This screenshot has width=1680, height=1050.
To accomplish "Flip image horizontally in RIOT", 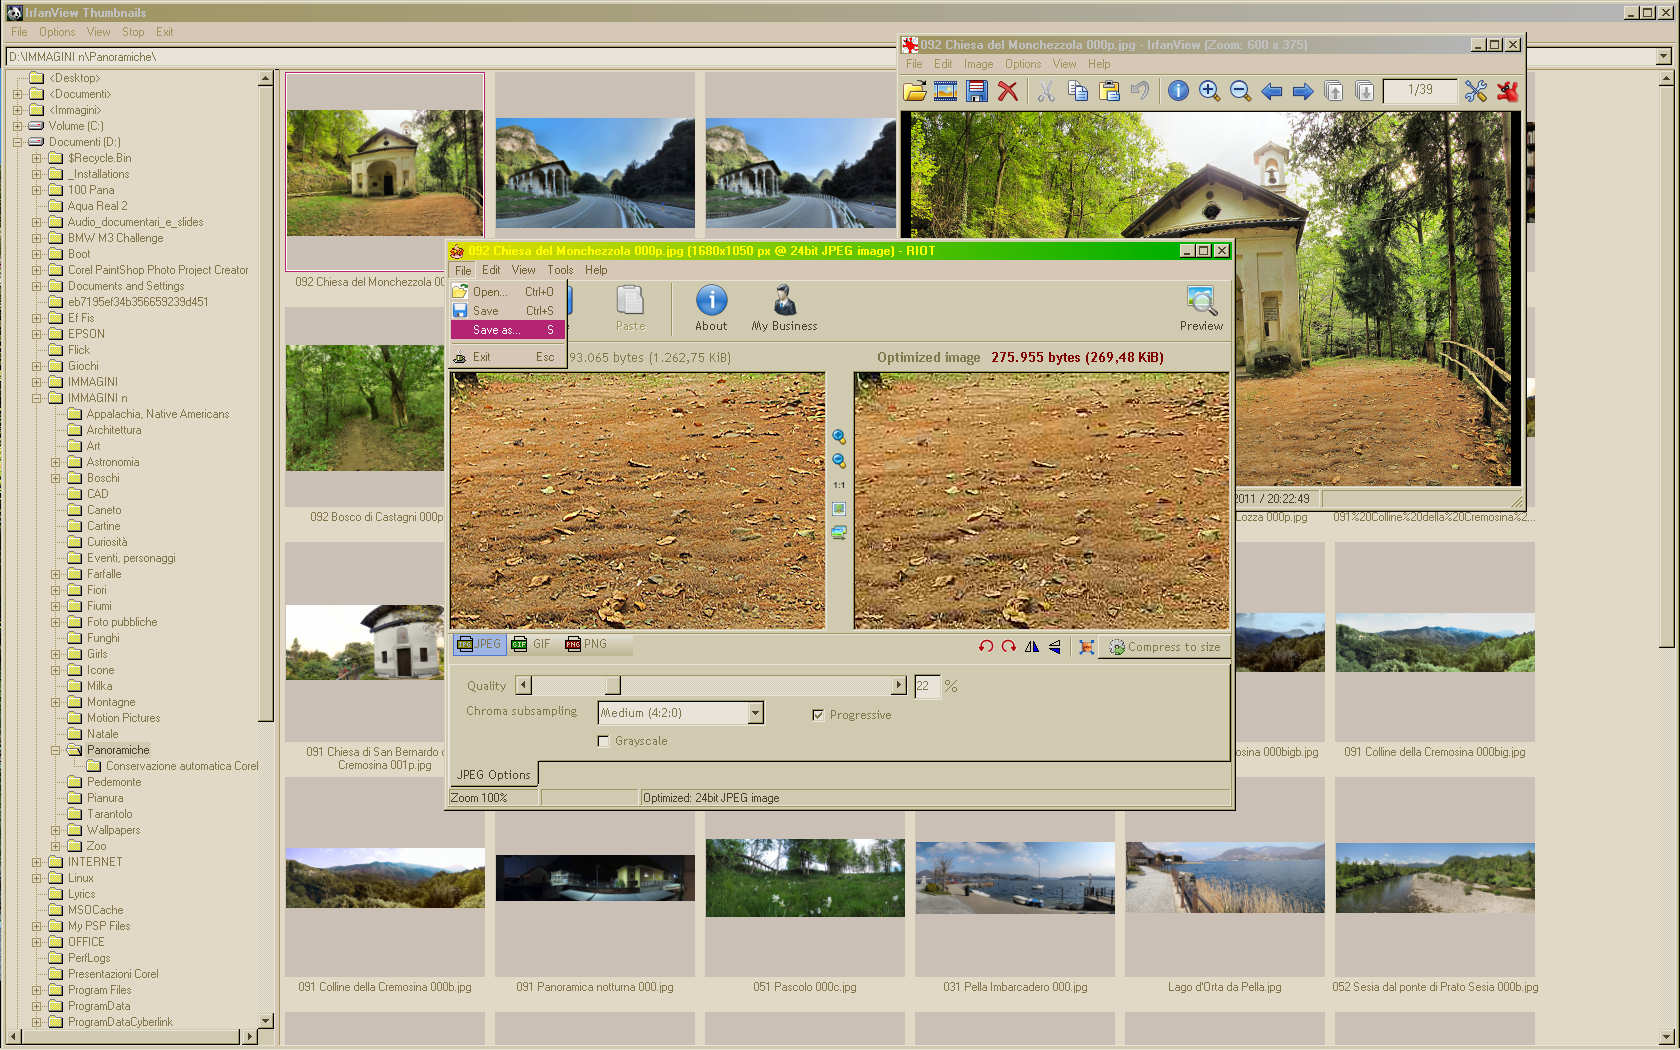I will point(1031,646).
